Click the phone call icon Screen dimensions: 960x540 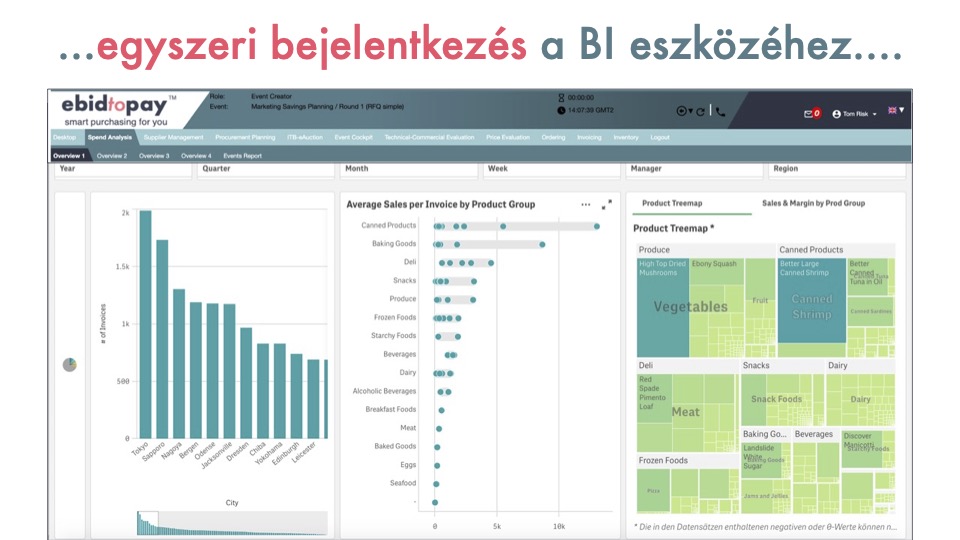(720, 112)
